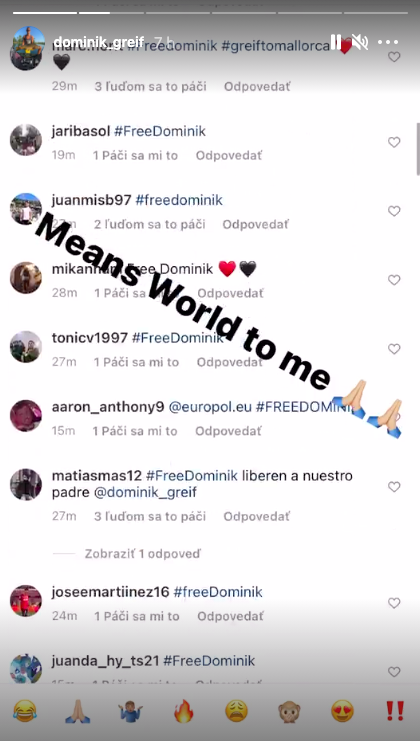The height and width of the screenshot is (741, 420).
Task: Send the monkey covering mouth emoji reaction
Action: tap(290, 711)
